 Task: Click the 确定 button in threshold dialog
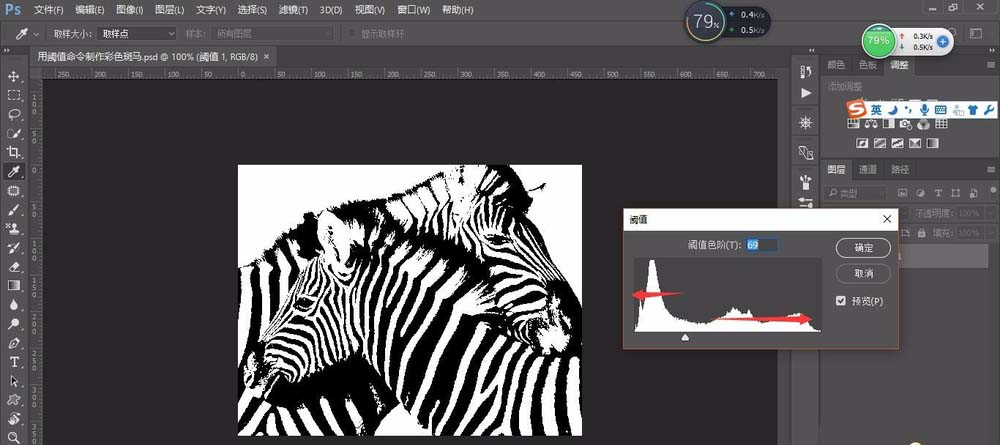coord(863,248)
